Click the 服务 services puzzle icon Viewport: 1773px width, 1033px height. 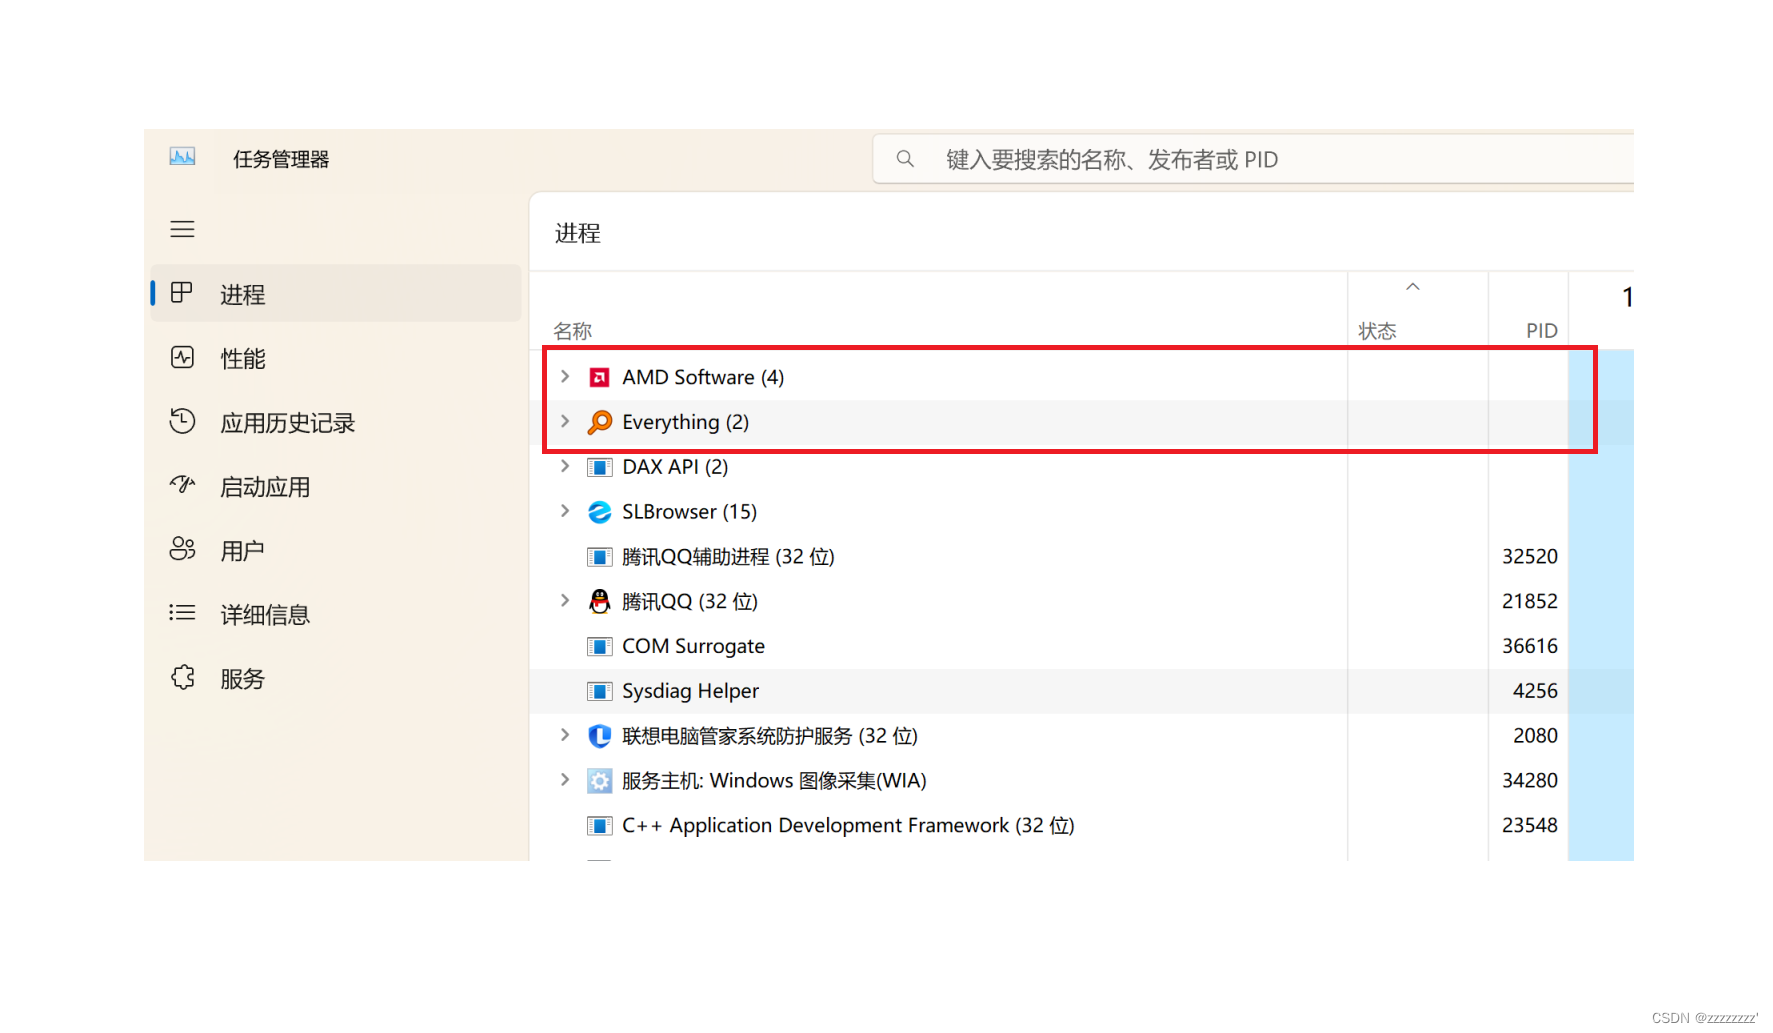click(182, 677)
